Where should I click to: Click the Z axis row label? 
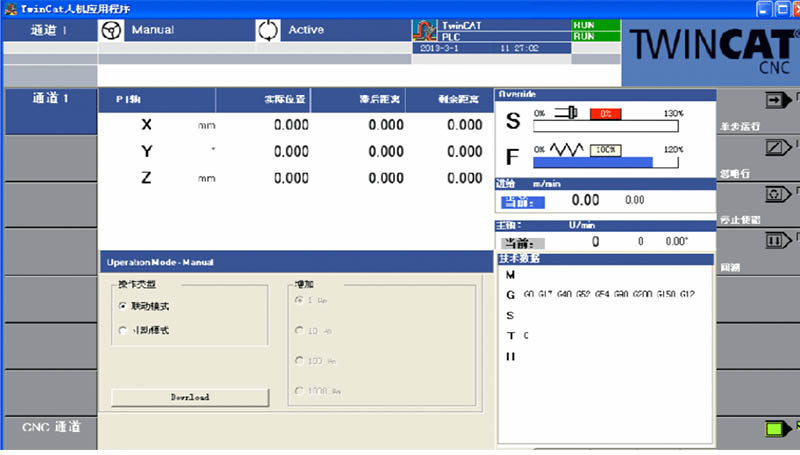coord(146,178)
